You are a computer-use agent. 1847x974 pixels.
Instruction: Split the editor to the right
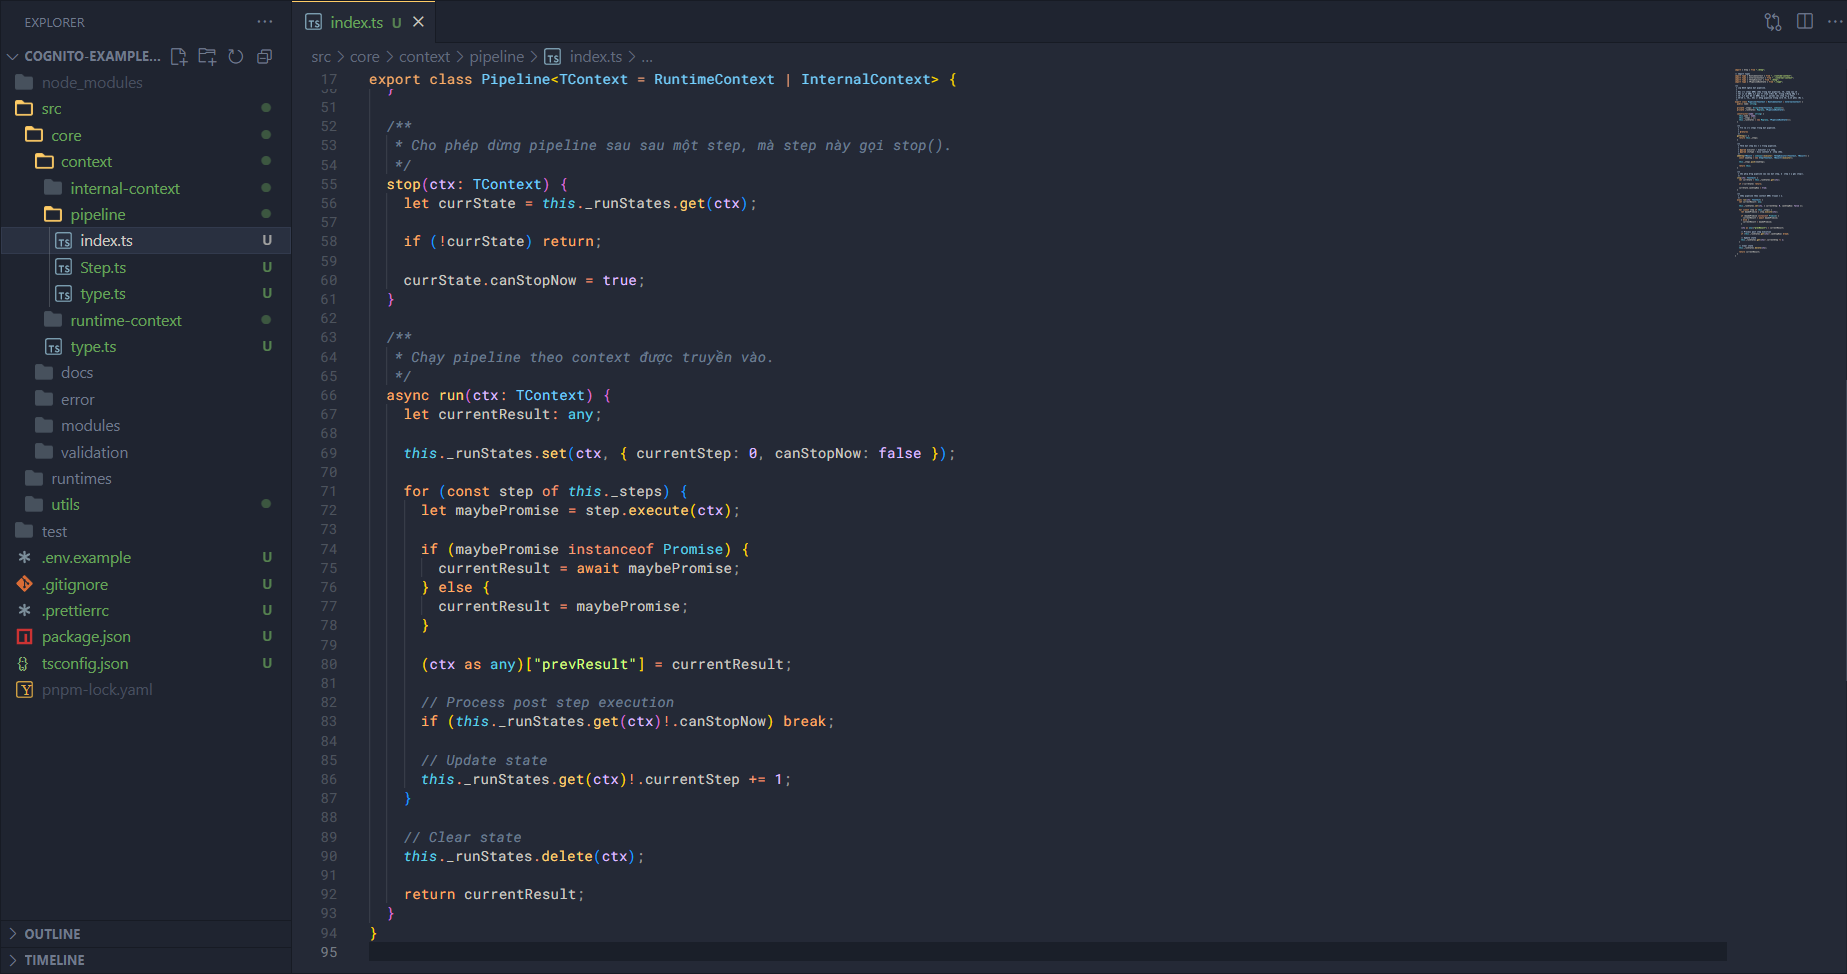coord(1805,22)
